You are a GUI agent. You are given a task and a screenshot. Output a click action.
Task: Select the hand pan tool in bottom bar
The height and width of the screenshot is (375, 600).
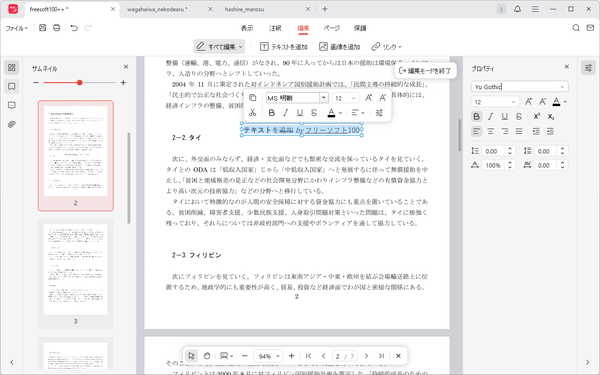(207, 356)
